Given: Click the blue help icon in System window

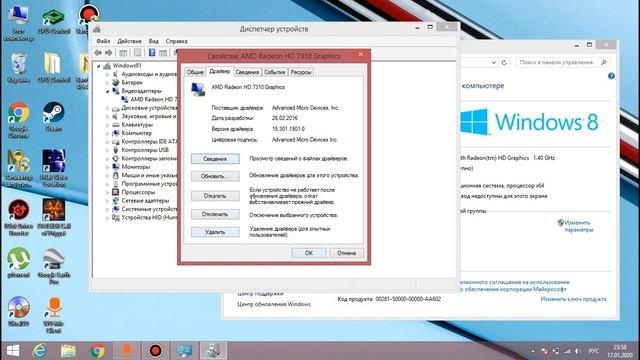Looking at the screenshot, I should [611, 76].
